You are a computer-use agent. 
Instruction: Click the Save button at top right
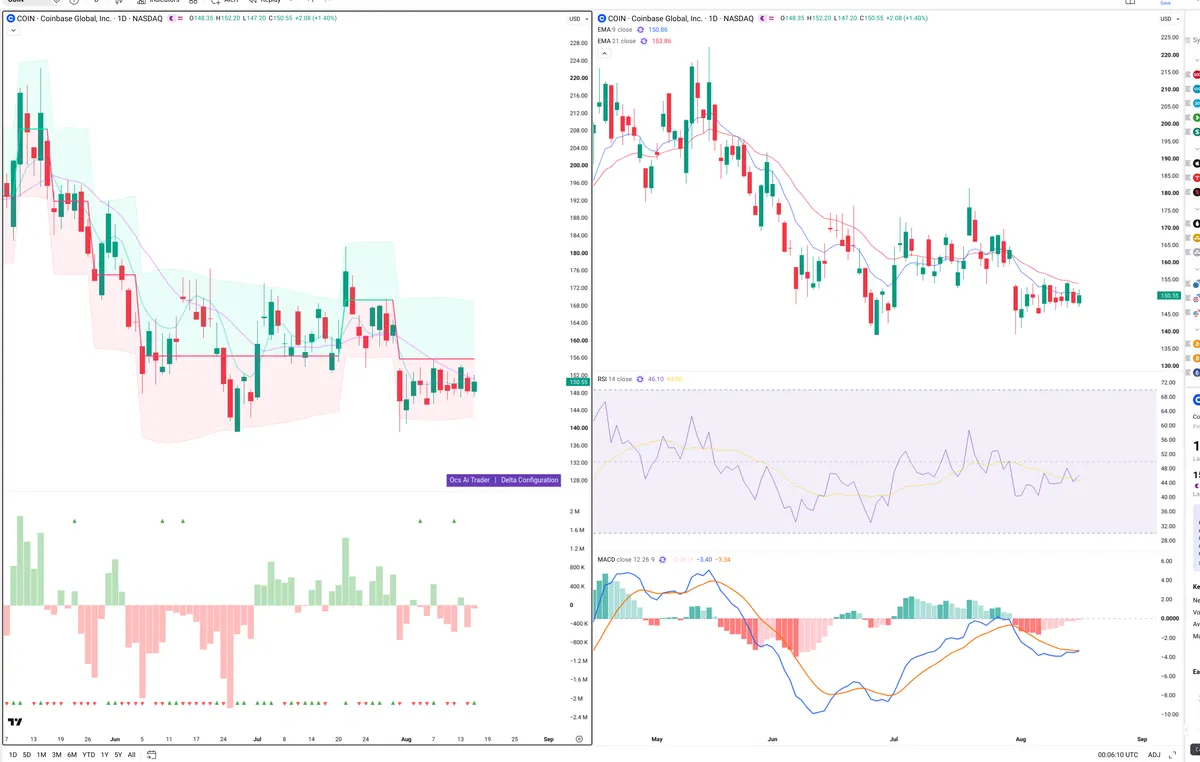coord(1166,3)
